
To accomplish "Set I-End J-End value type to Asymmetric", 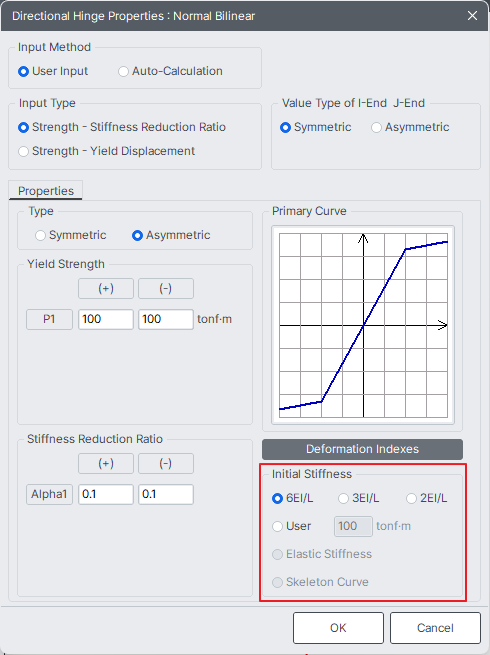I will pos(410,127).
